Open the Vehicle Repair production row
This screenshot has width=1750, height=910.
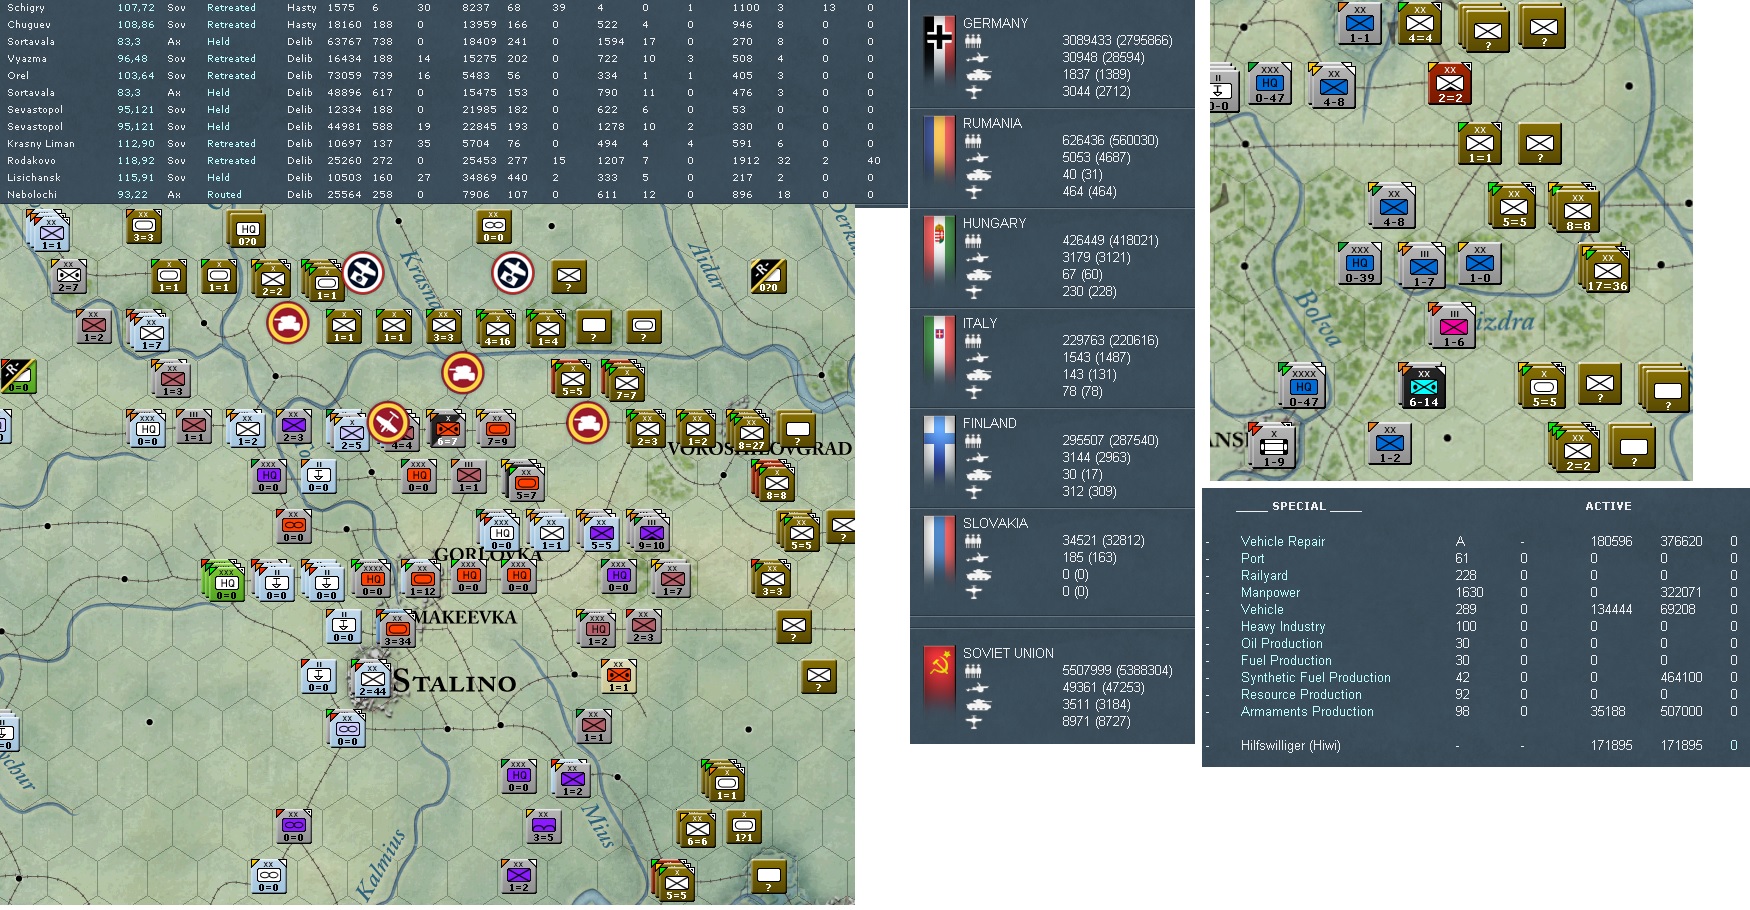[1283, 541]
